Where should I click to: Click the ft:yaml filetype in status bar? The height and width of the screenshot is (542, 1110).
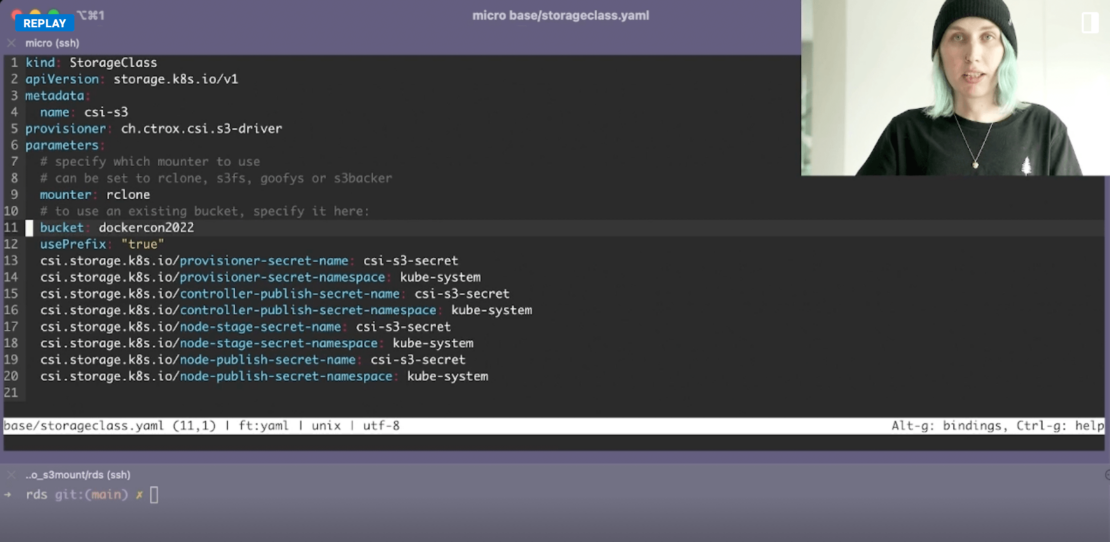click(263, 426)
